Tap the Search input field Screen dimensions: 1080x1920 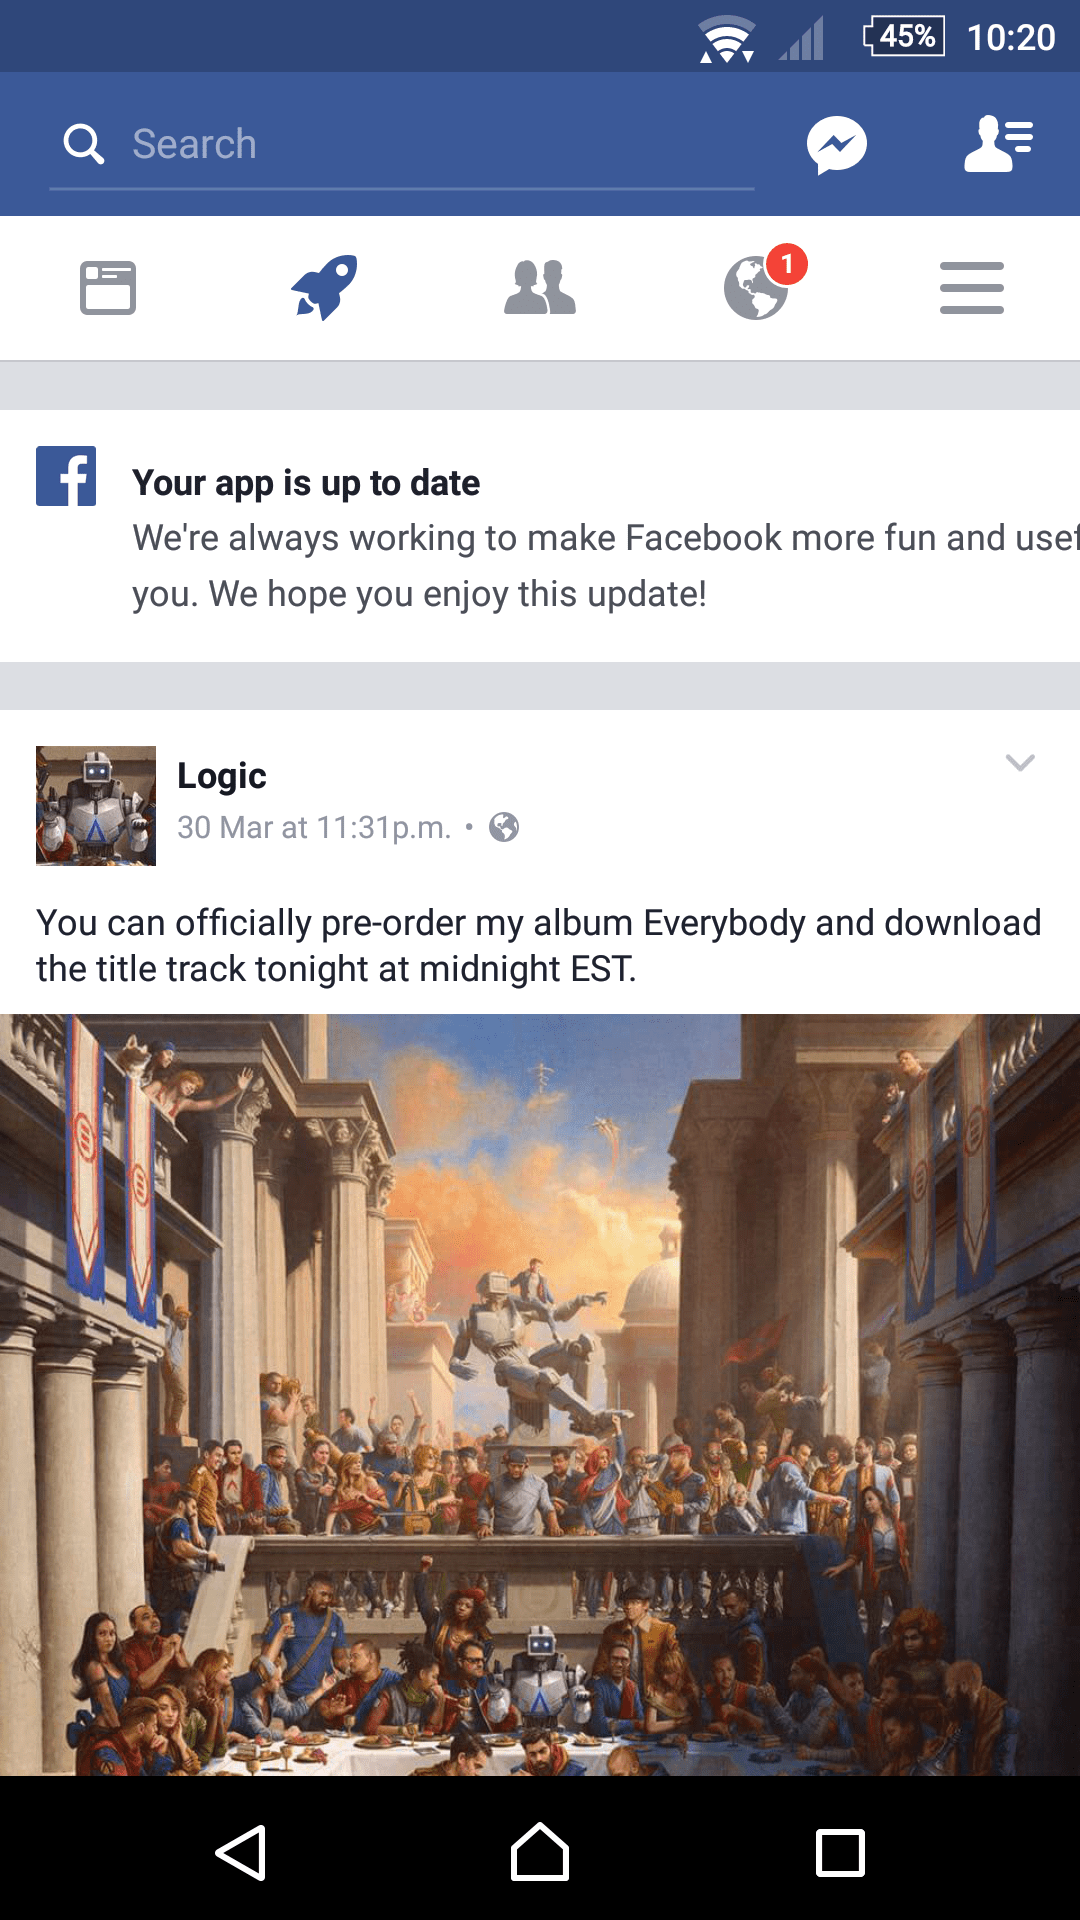point(402,145)
